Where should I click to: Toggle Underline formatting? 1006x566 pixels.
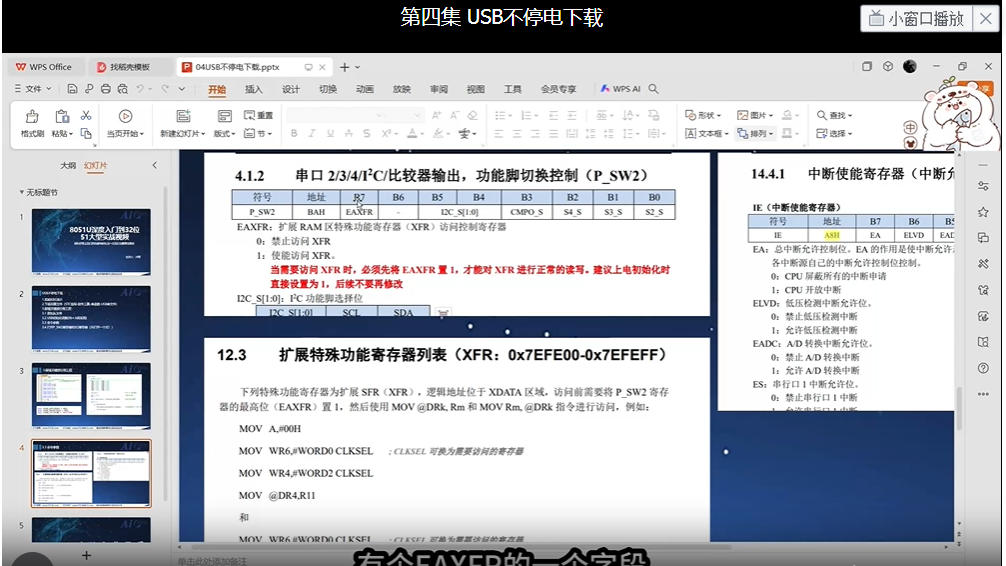coord(330,133)
